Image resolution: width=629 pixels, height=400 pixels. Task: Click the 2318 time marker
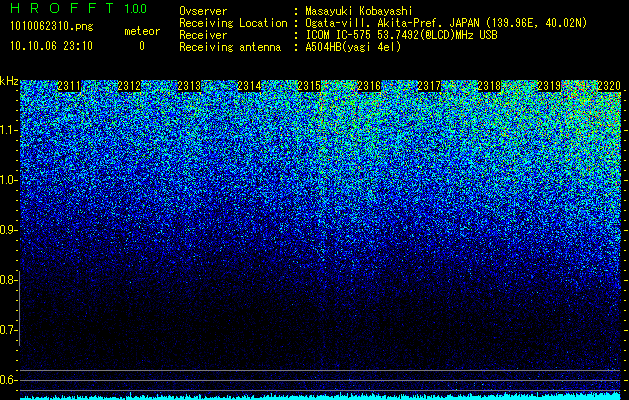pos(489,86)
